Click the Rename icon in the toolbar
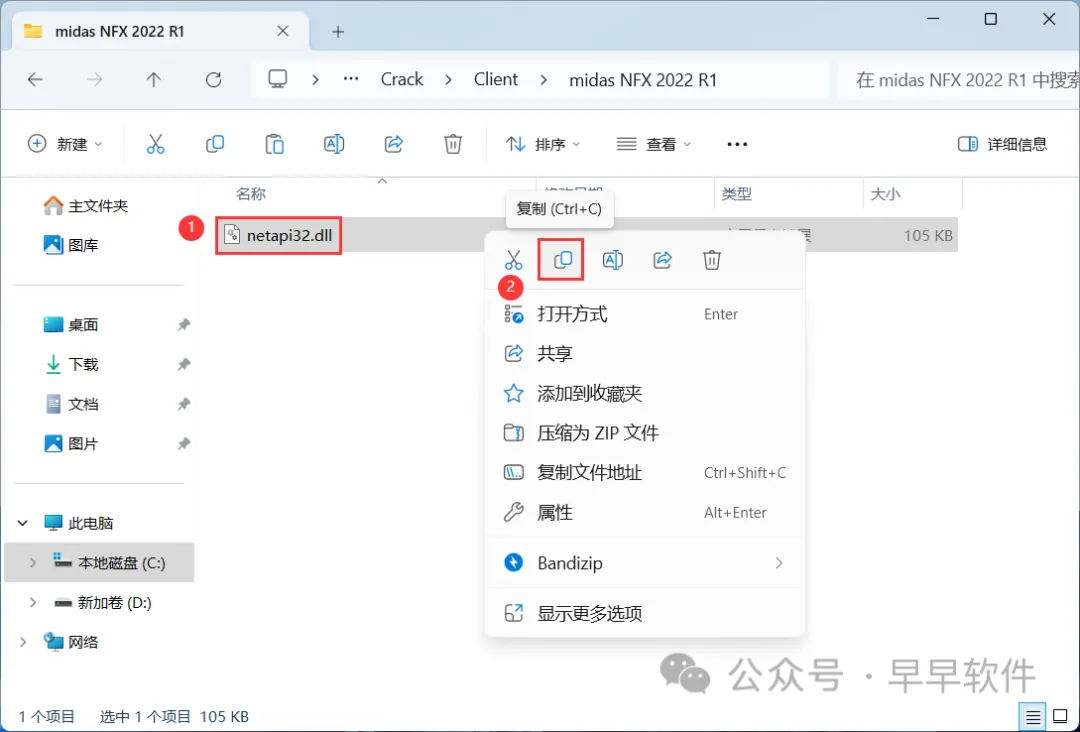1080x732 pixels. [x=334, y=144]
